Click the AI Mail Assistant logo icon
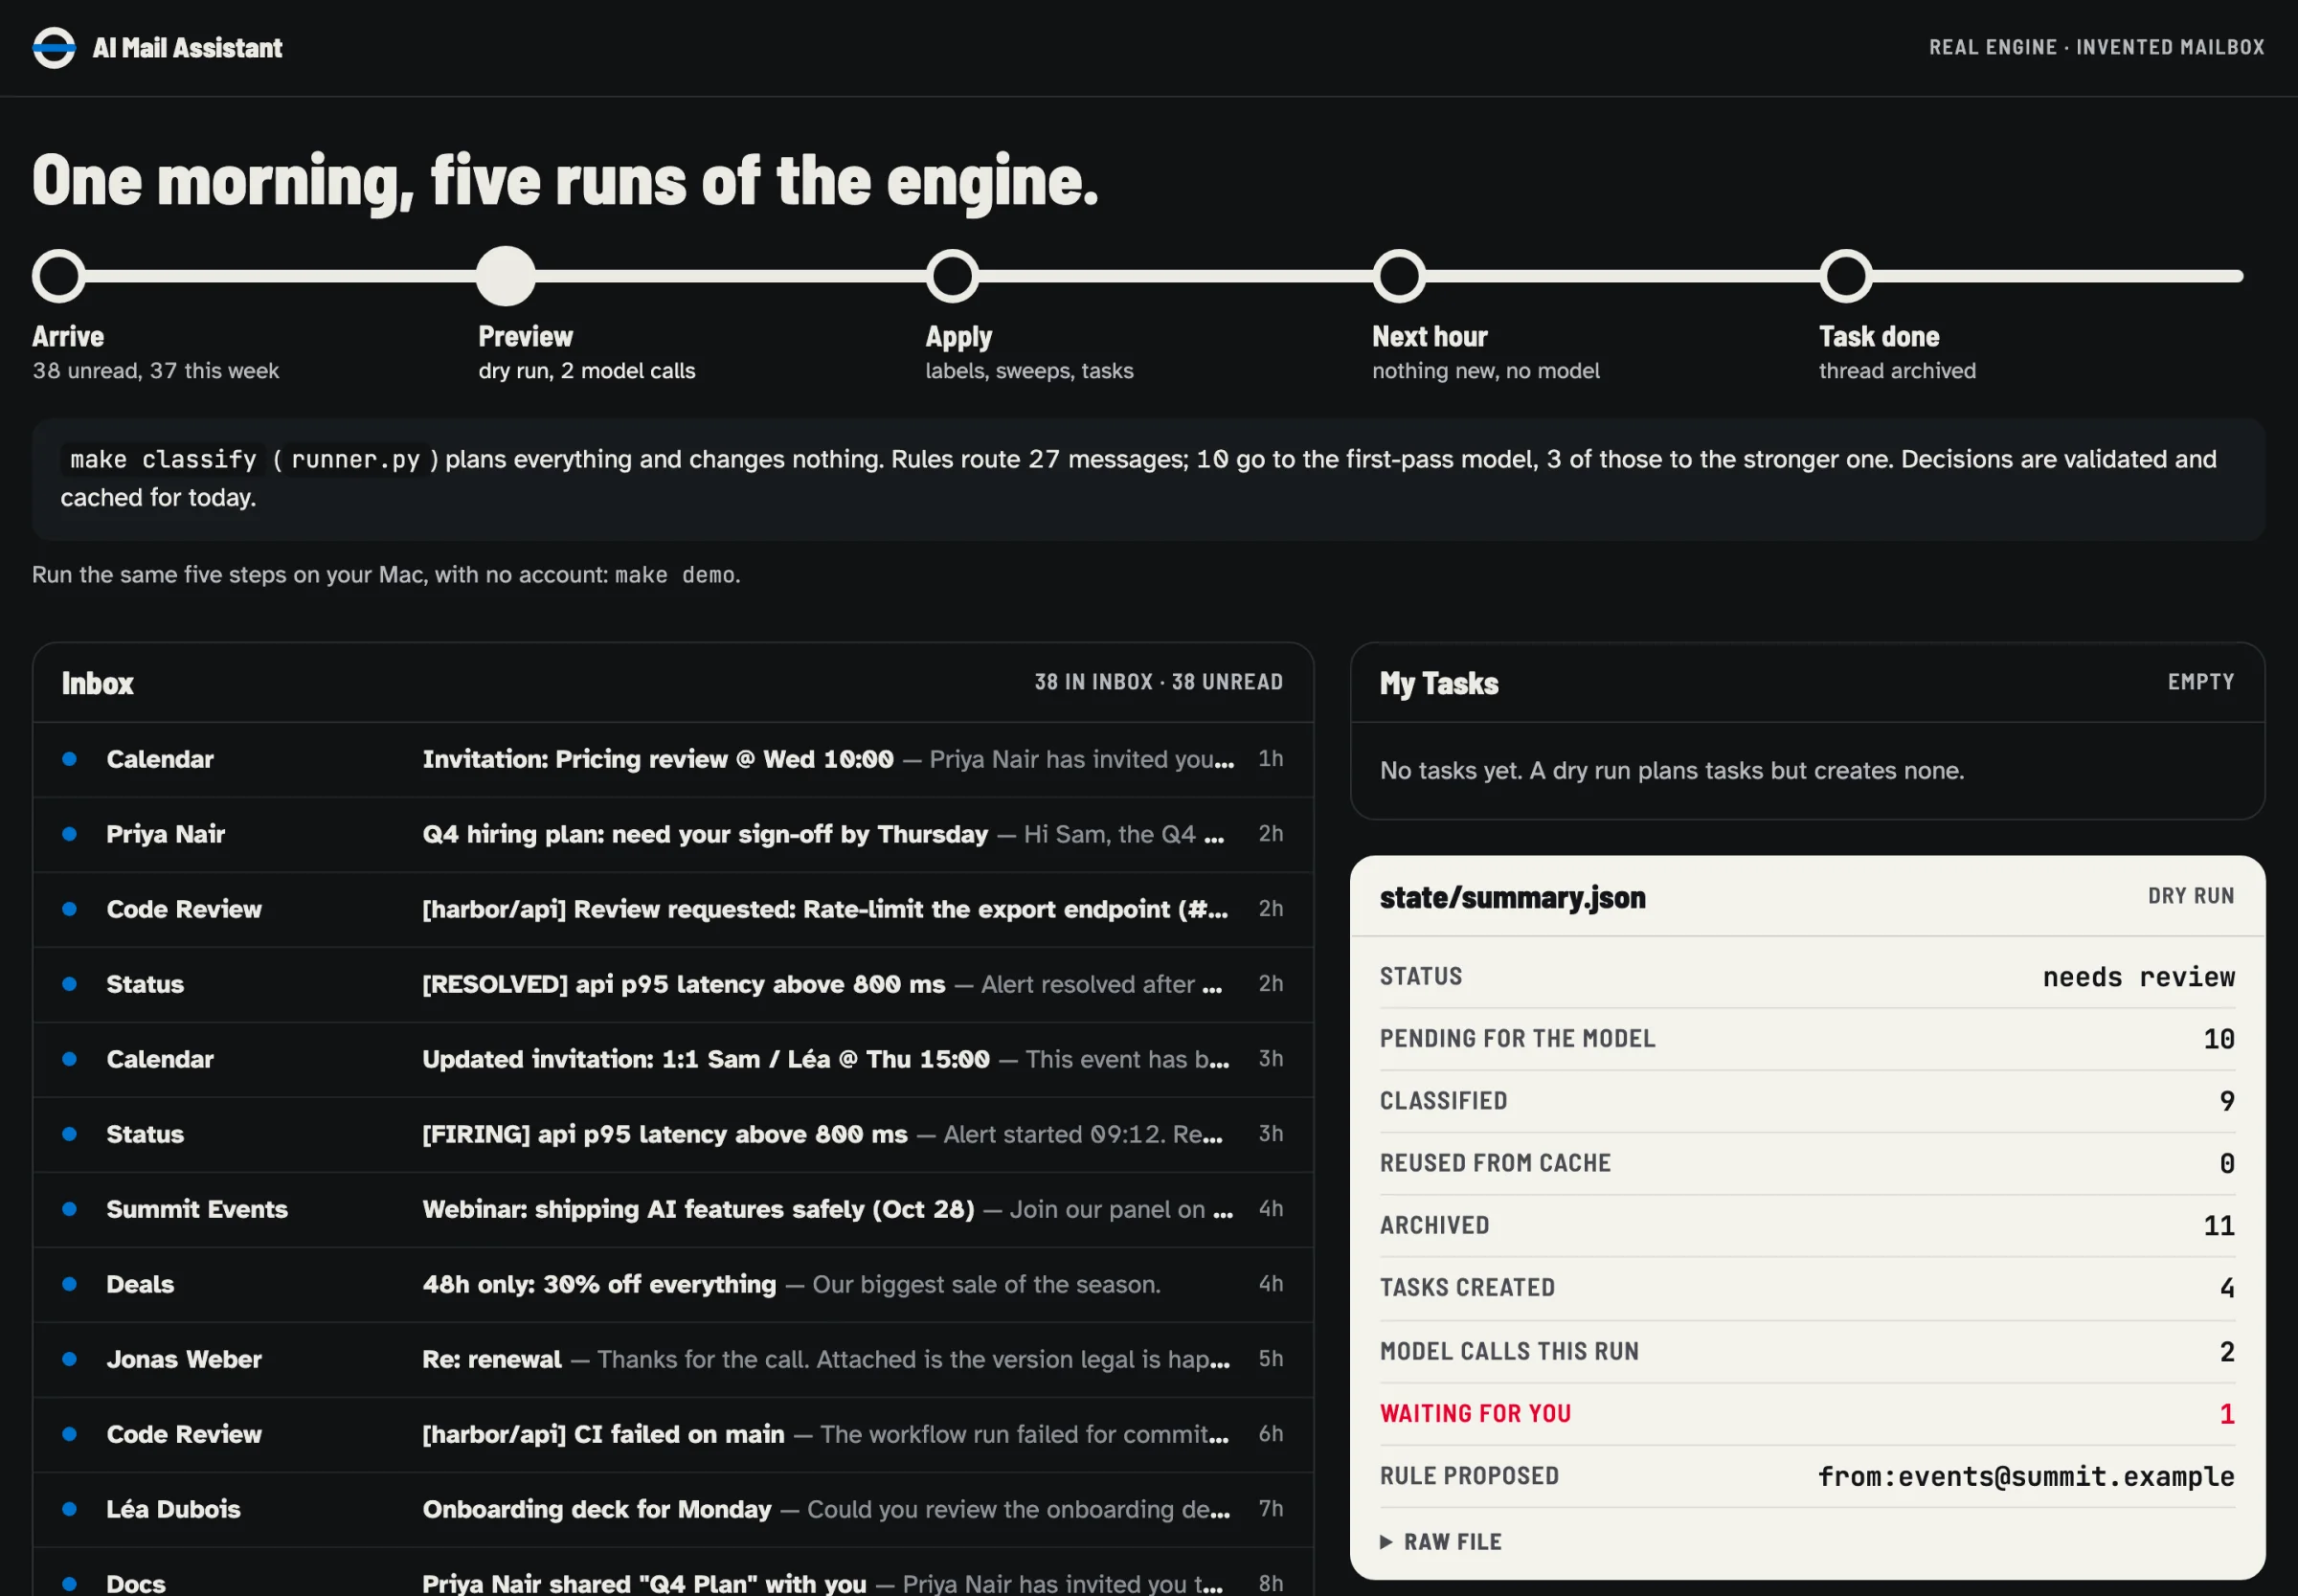 54,47
